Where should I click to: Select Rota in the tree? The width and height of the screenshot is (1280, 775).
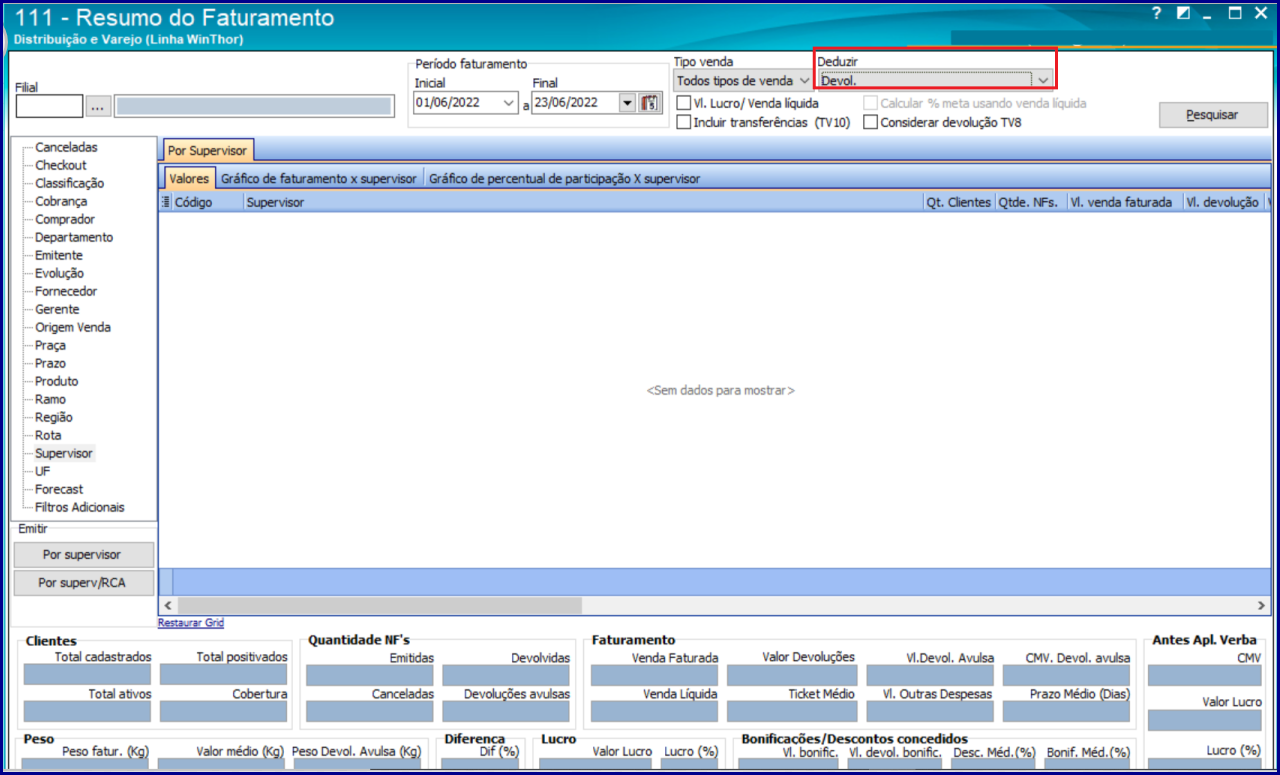click(48, 435)
